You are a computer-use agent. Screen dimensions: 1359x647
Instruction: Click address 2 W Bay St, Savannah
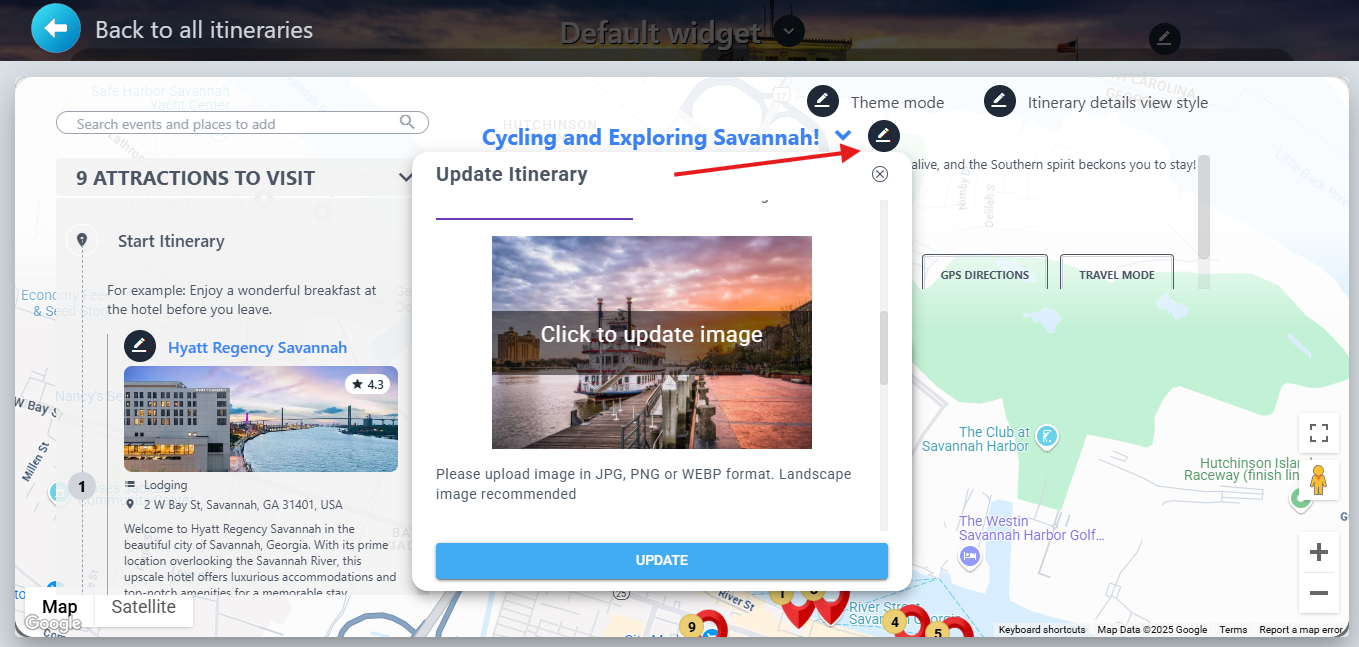point(243,505)
